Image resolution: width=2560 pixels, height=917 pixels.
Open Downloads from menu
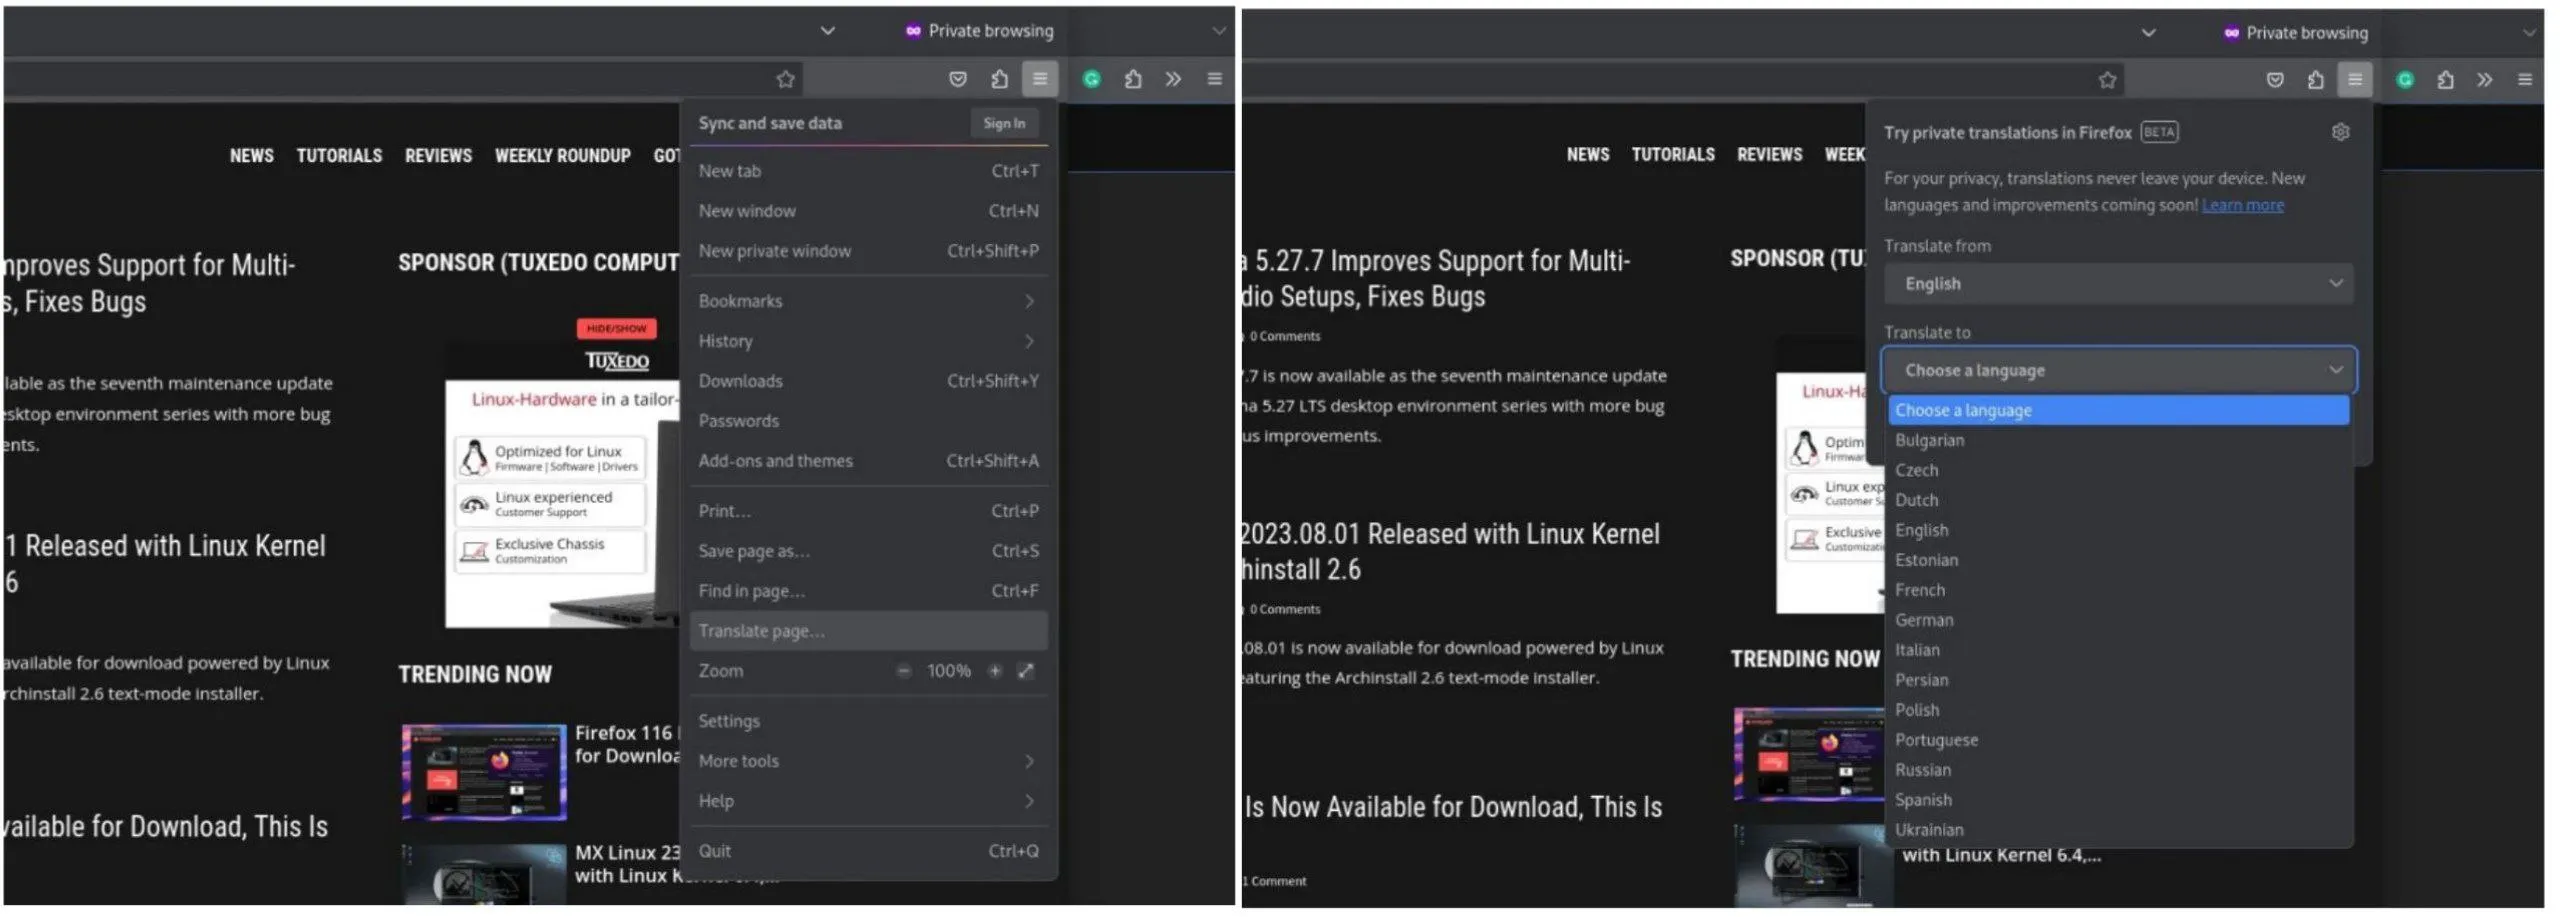point(868,381)
